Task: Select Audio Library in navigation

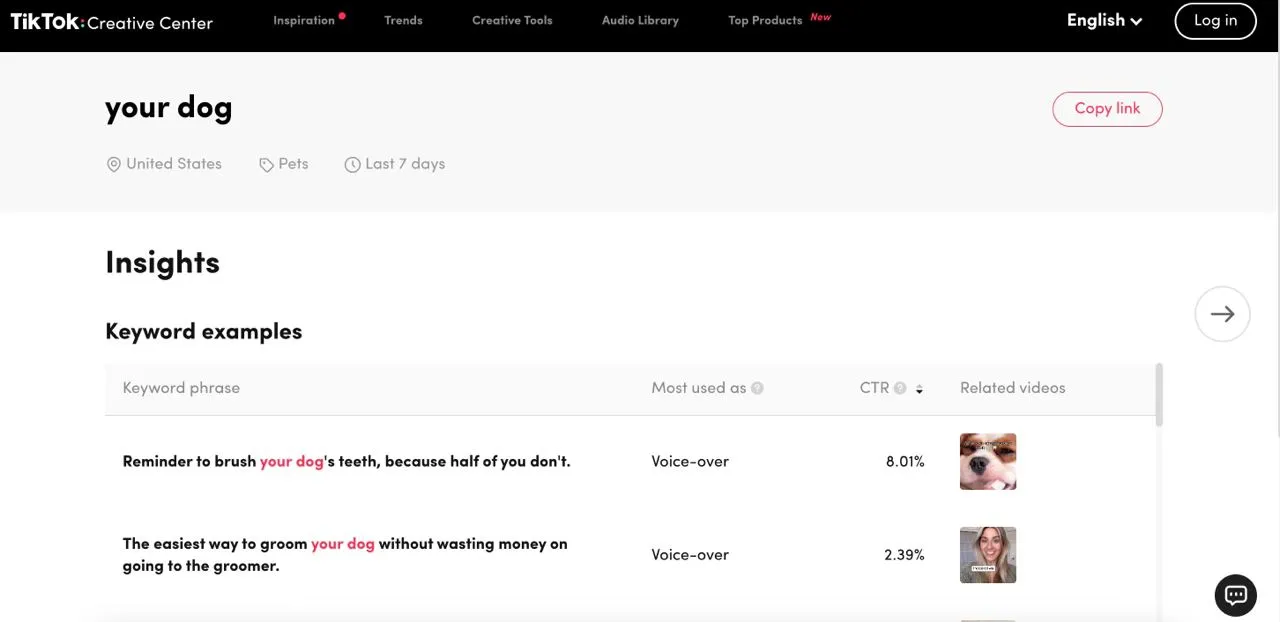Action: 640,20
